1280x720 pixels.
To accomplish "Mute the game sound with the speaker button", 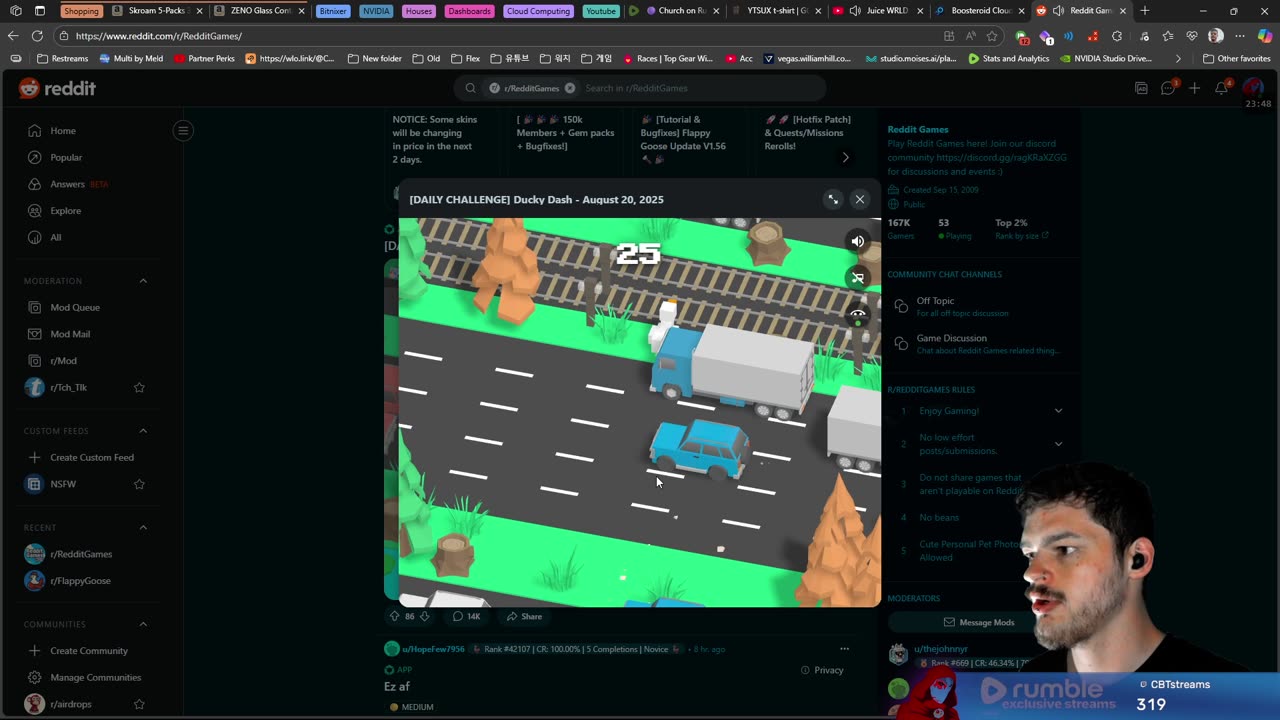I will click(857, 241).
